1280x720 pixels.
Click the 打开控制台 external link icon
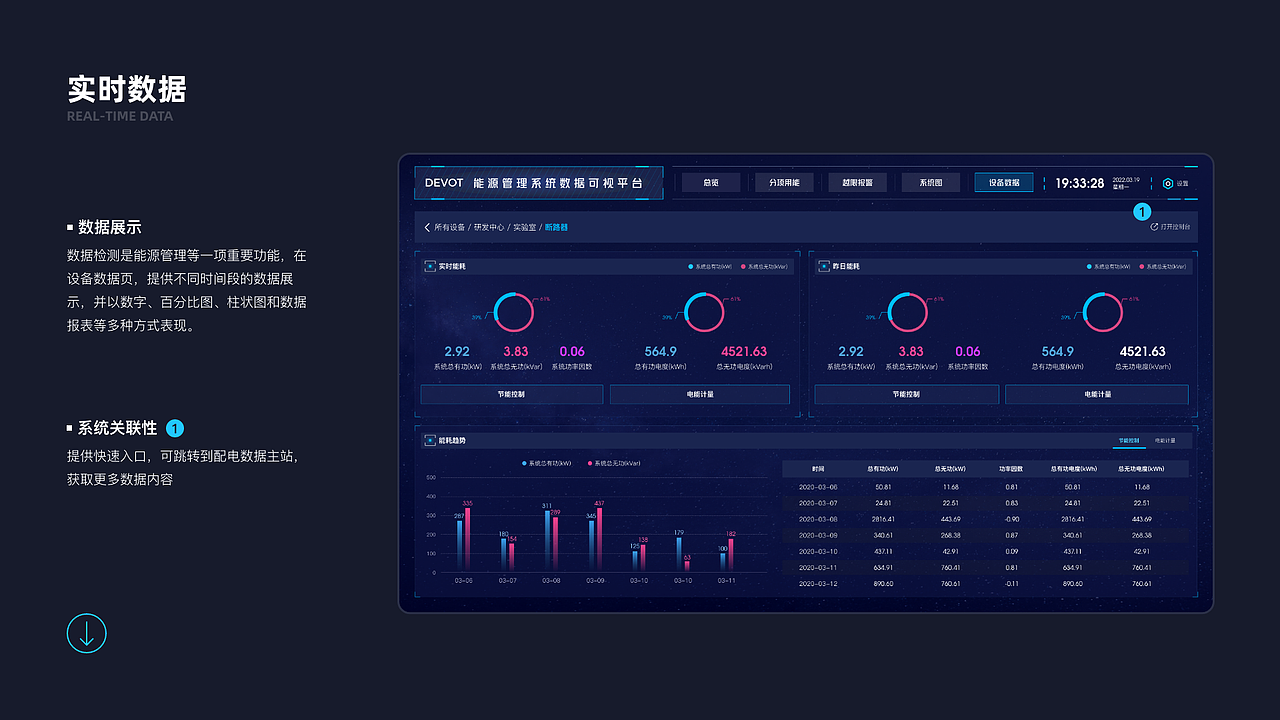click(1153, 227)
